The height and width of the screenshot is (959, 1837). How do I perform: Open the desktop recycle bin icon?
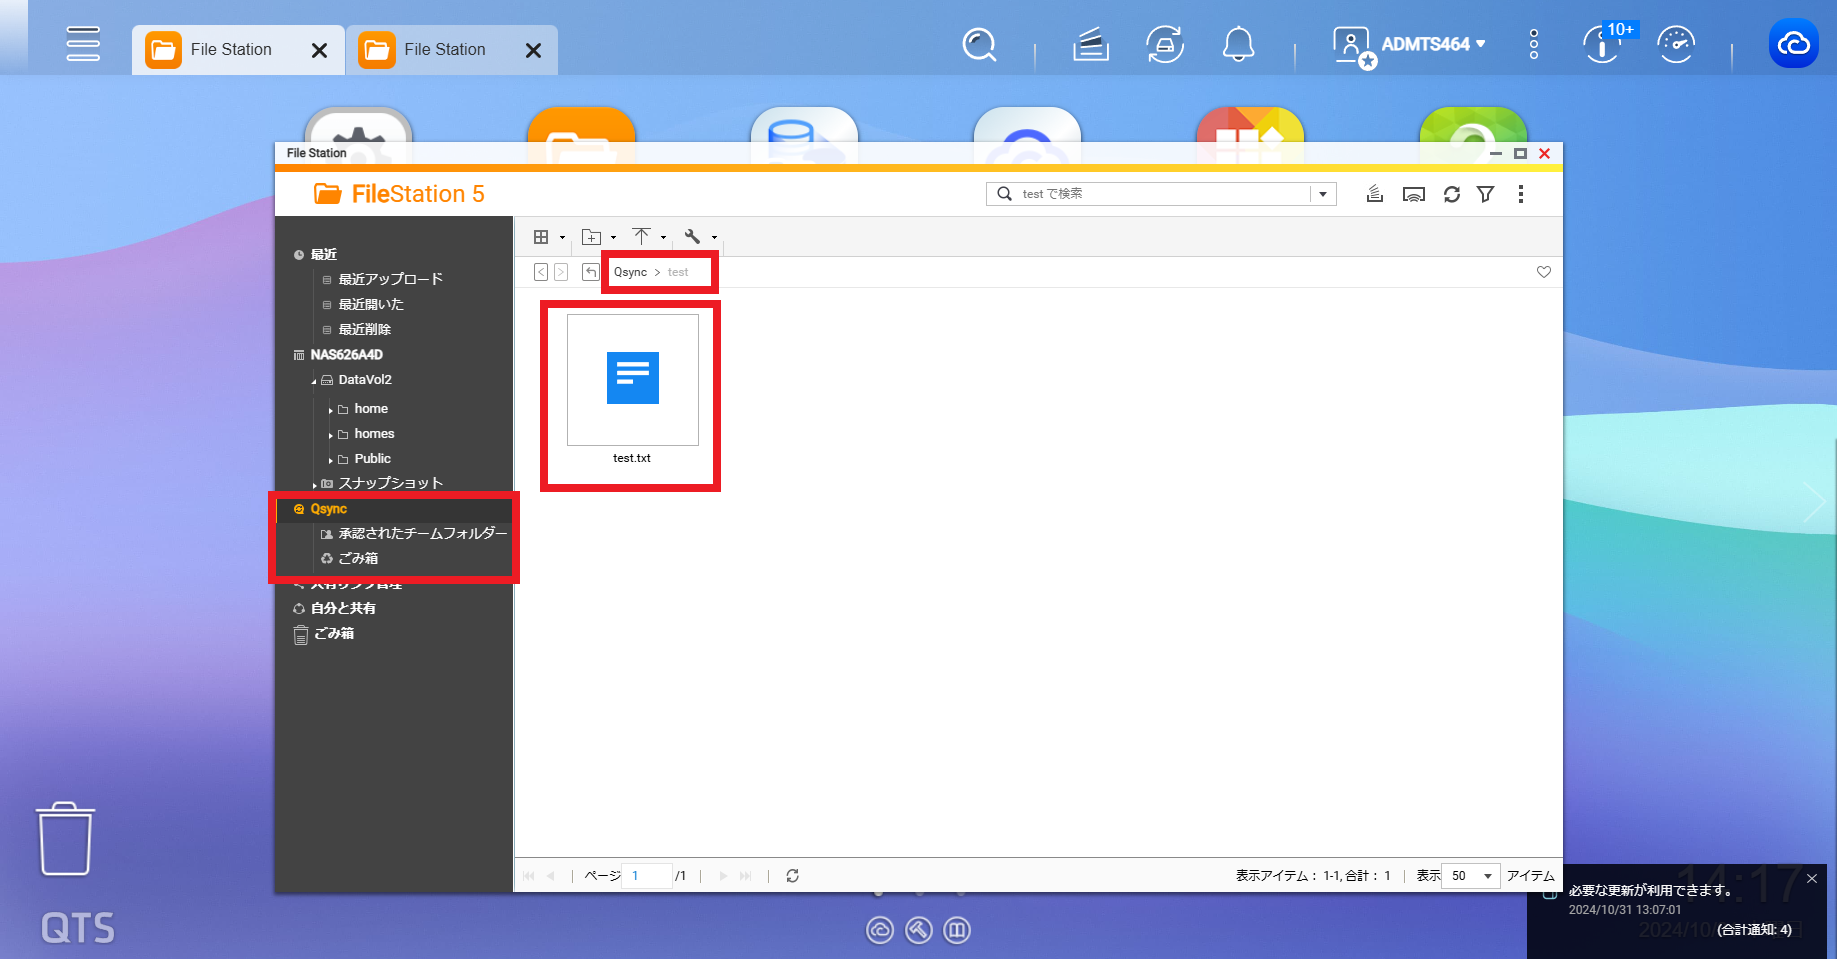tap(66, 839)
